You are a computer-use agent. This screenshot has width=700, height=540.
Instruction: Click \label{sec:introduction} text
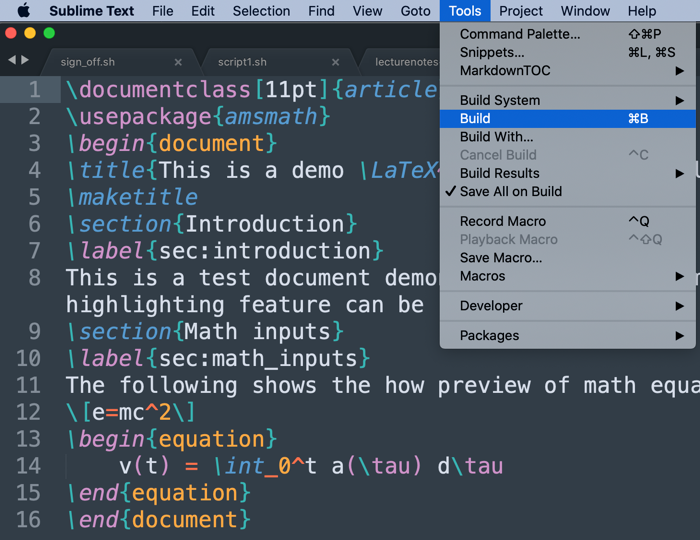coord(225,251)
